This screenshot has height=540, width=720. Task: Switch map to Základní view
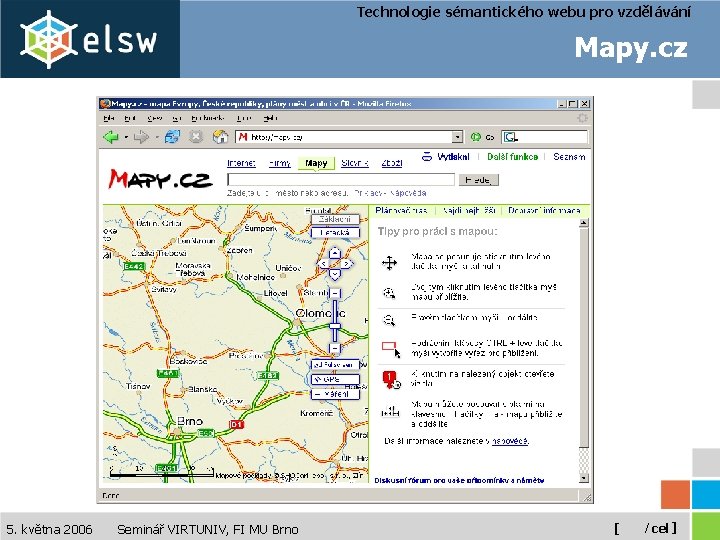click(335, 219)
